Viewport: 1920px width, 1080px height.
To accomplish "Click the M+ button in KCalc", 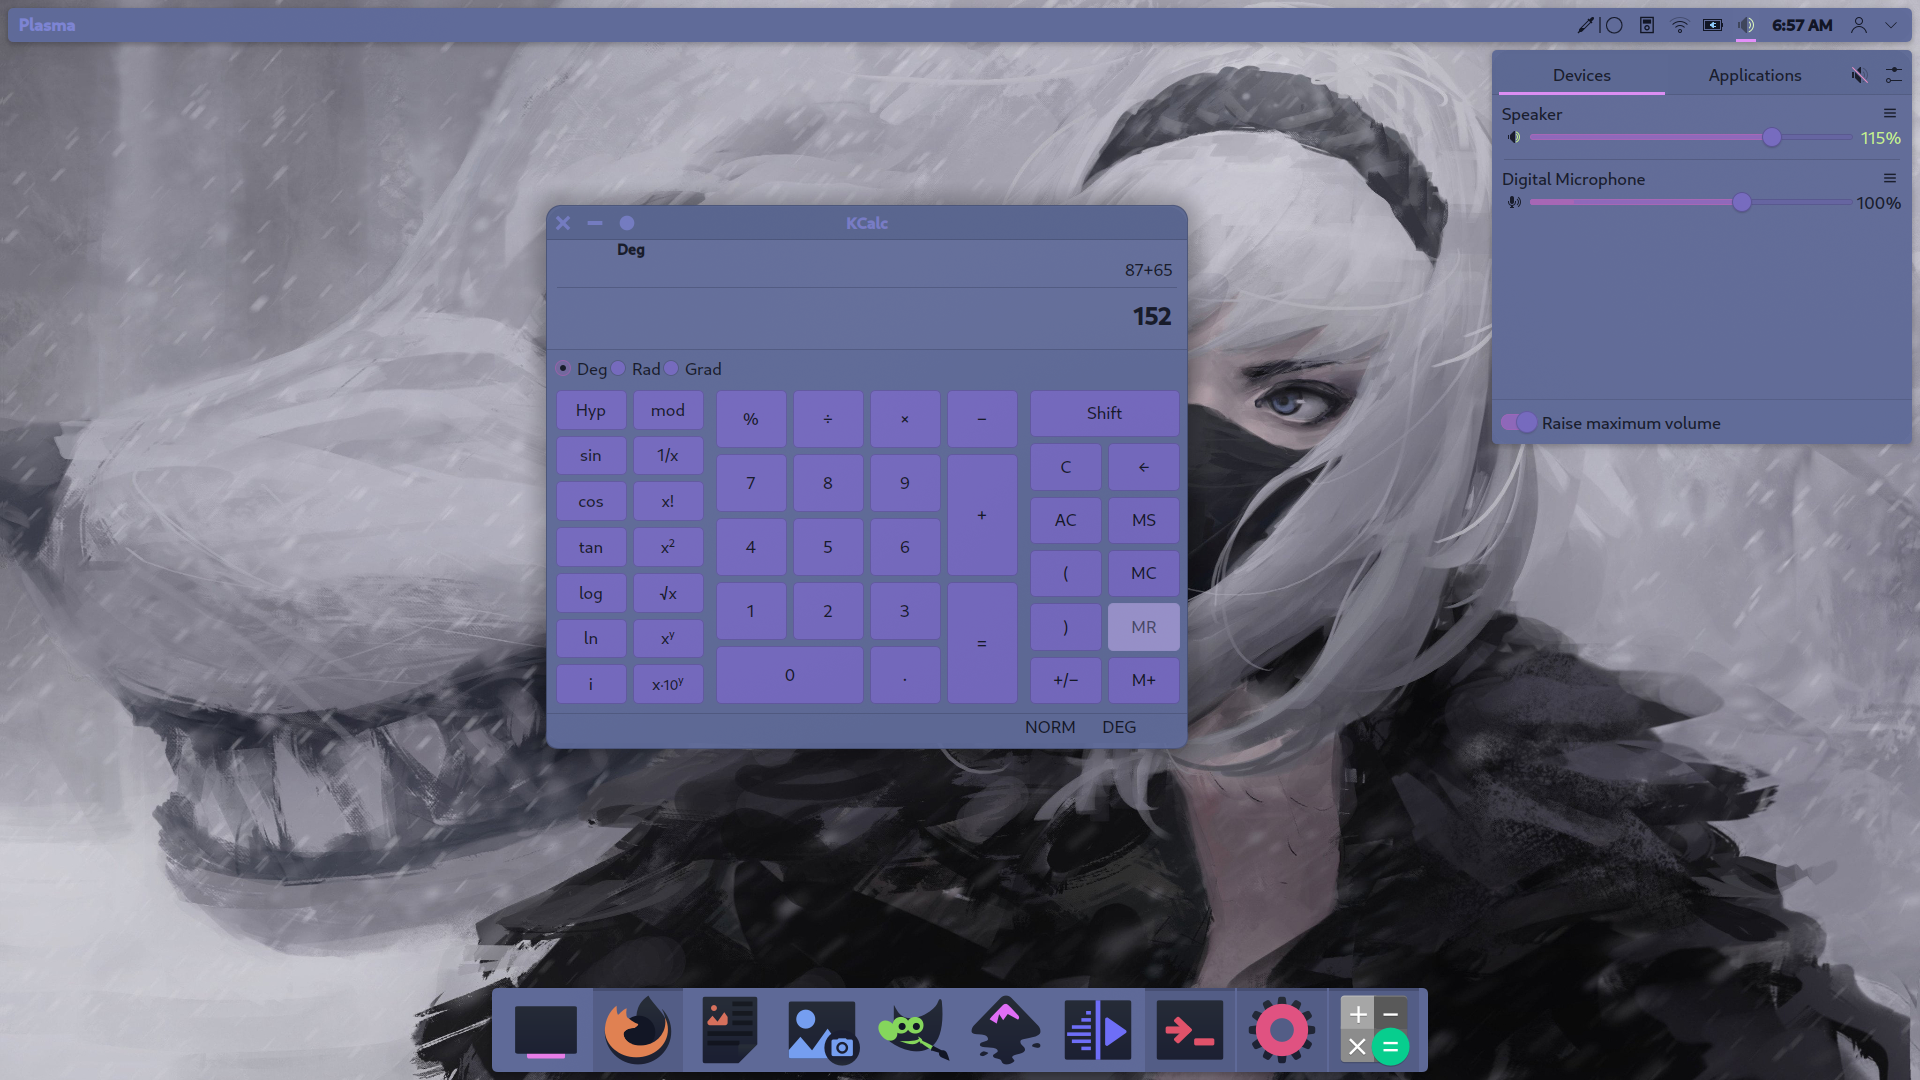I will pos(1144,680).
